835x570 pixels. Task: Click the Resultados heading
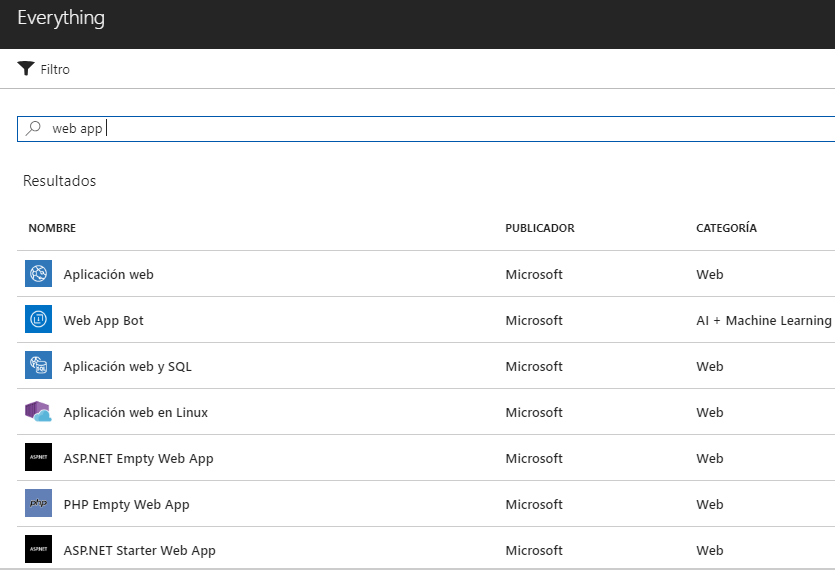click(59, 181)
